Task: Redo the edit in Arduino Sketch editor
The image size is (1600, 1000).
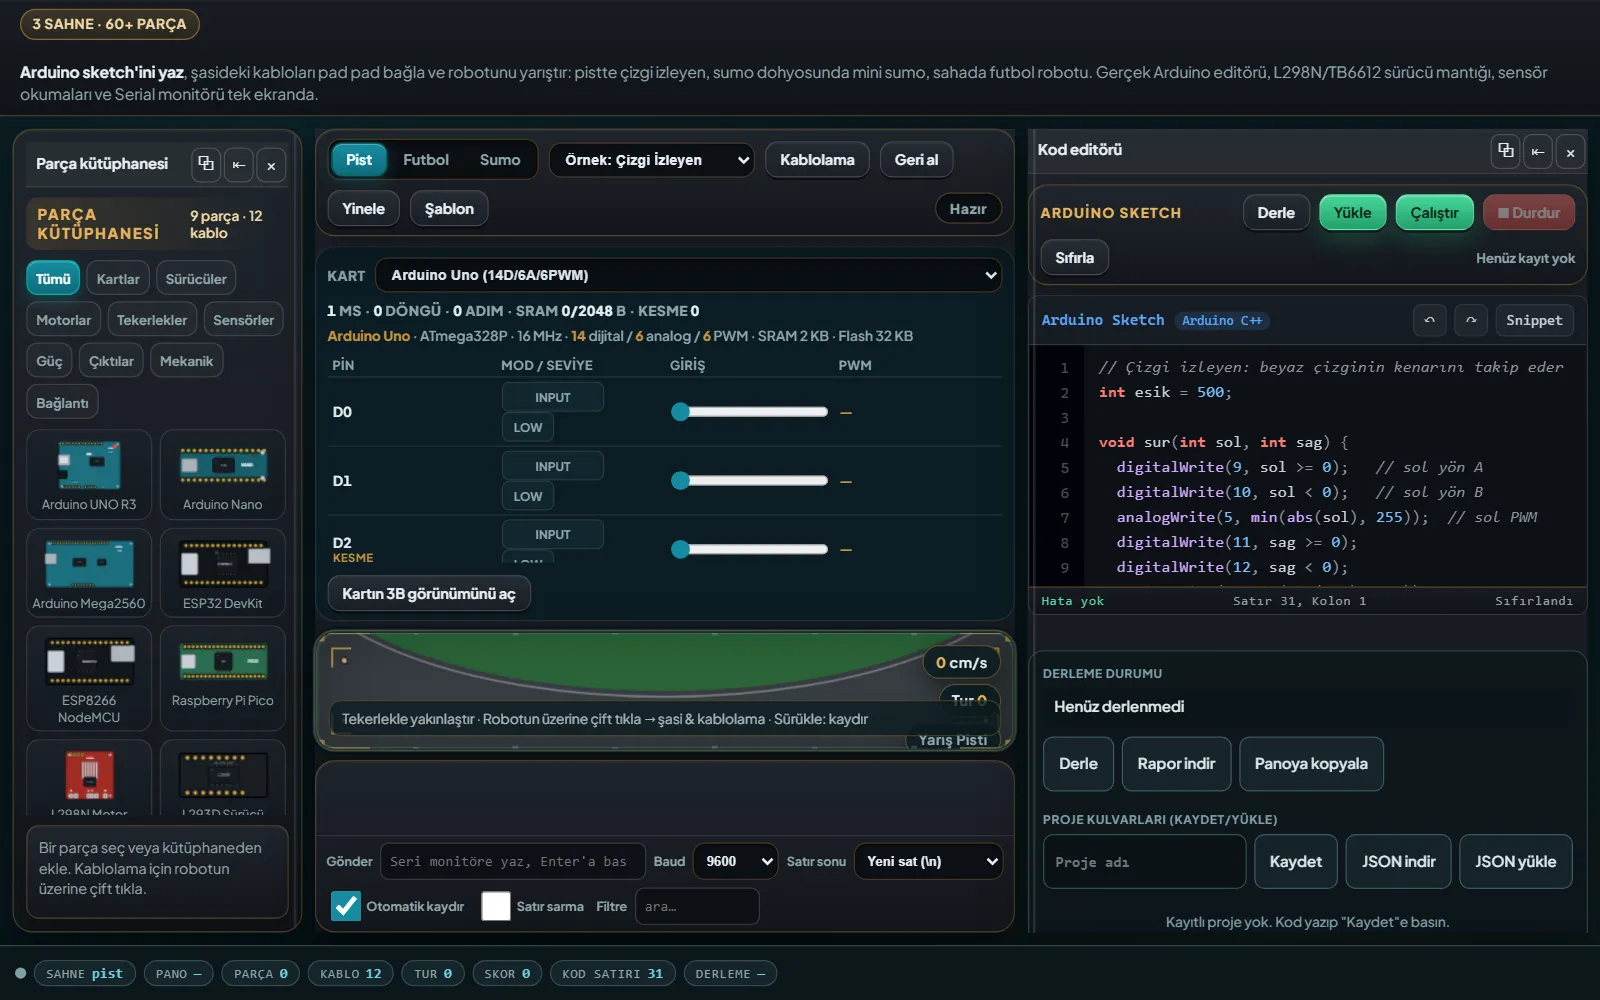Action: click(1470, 320)
